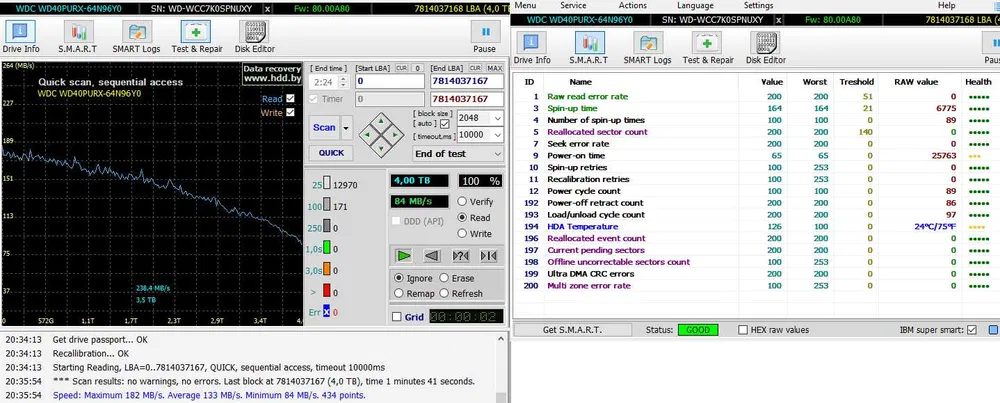Click the Data recovery www.hdd.by link
Screen dimensions: 1000x403
[x=272, y=74]
